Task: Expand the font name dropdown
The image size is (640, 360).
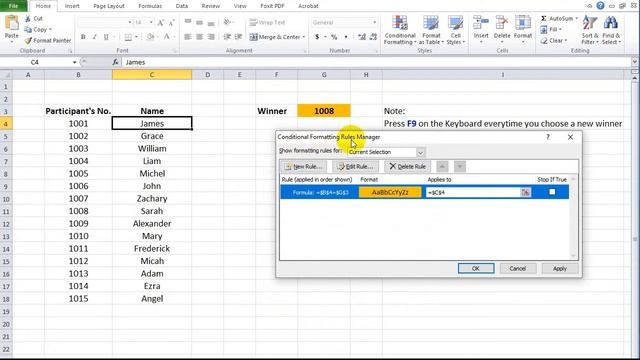Action: [x=129, y=22]
